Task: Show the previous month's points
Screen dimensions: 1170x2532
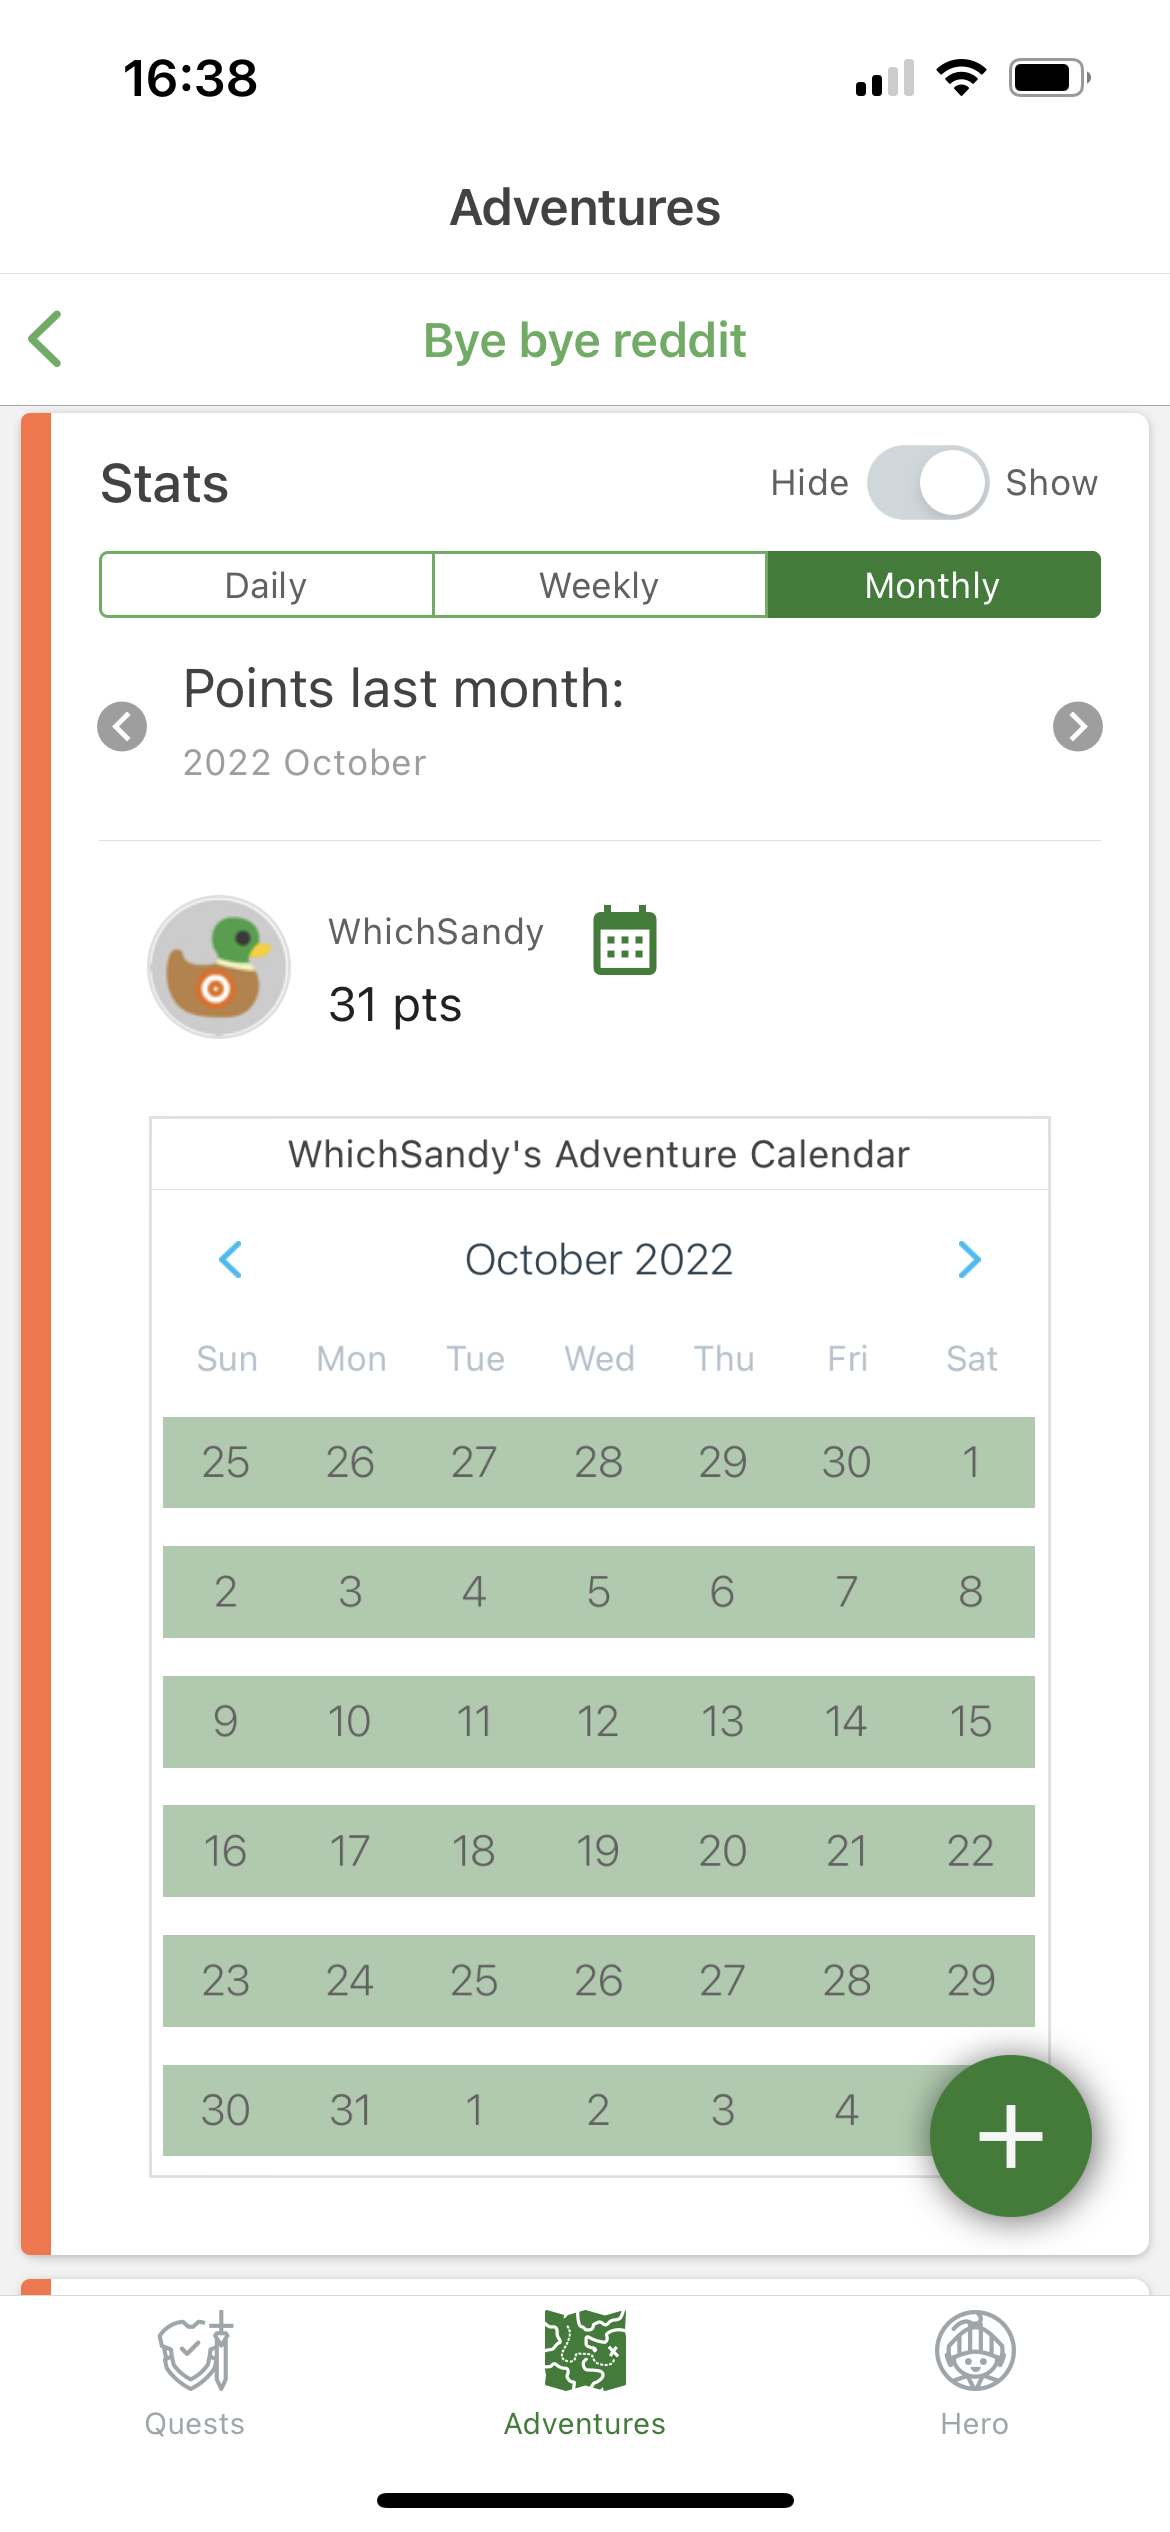Action: pyautogui.click(x=122, y=726)
